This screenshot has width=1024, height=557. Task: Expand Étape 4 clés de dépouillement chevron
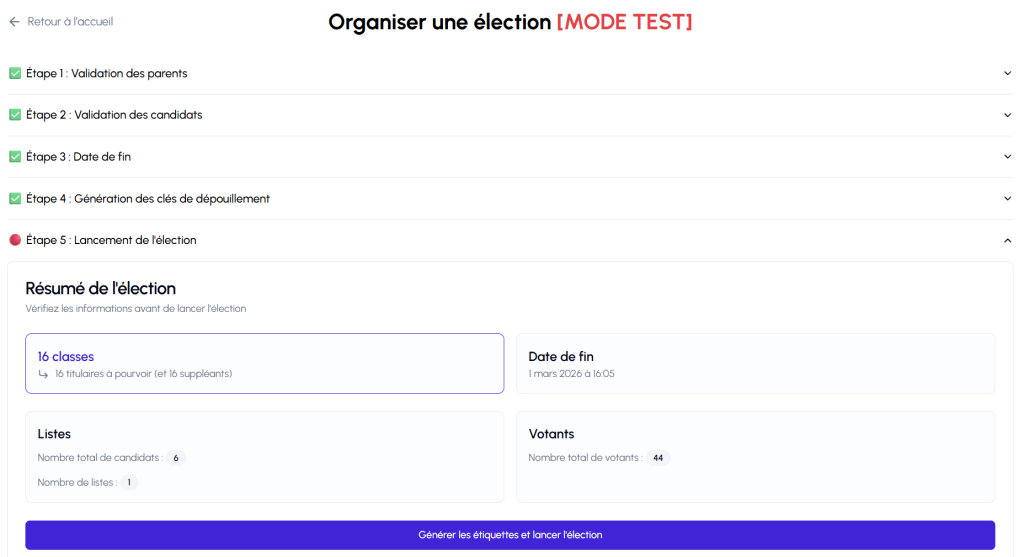click(1007, 199)
